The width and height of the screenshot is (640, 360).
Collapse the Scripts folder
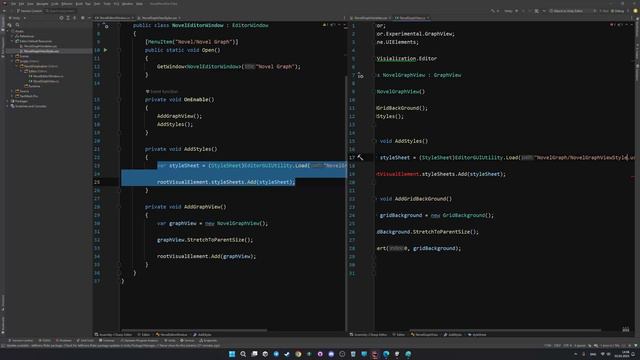[x=12, y=61]
